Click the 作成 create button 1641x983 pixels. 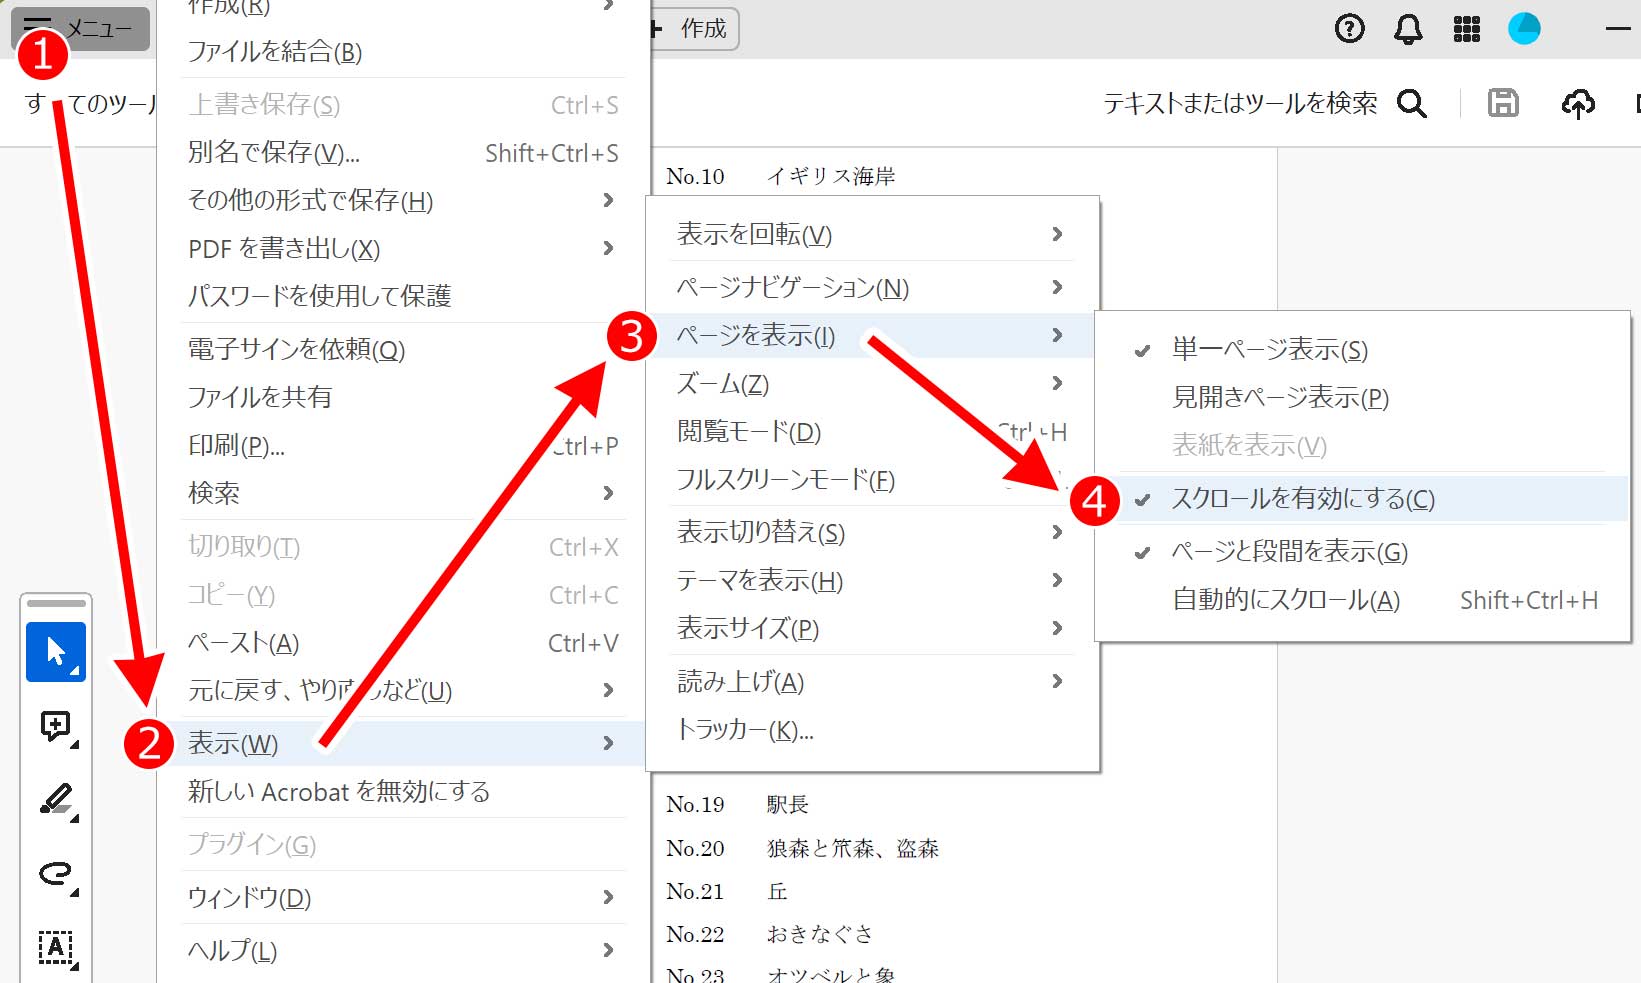tap(693, 29)
